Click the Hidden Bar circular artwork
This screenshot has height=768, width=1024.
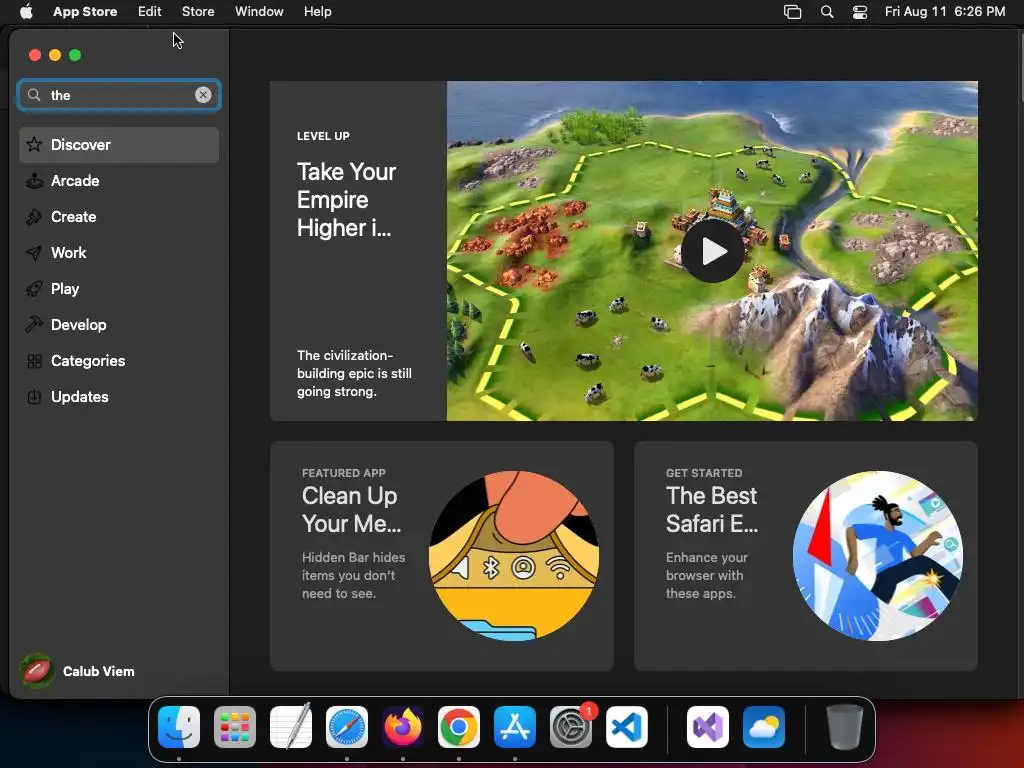coord(514,556)
